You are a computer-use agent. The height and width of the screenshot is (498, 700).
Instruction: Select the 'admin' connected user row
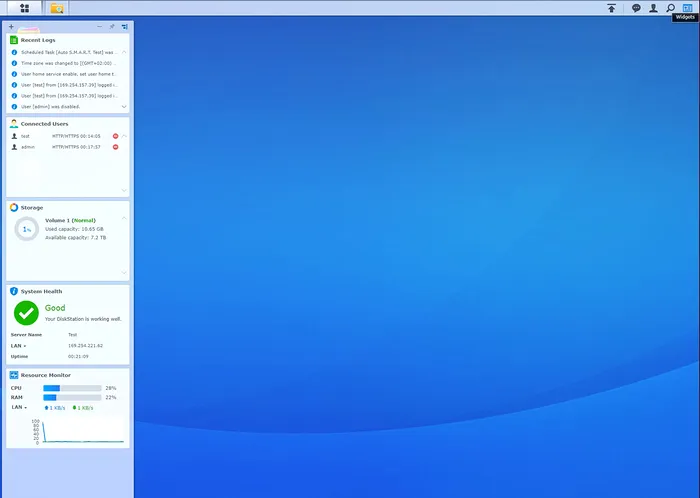click(65, 147)
